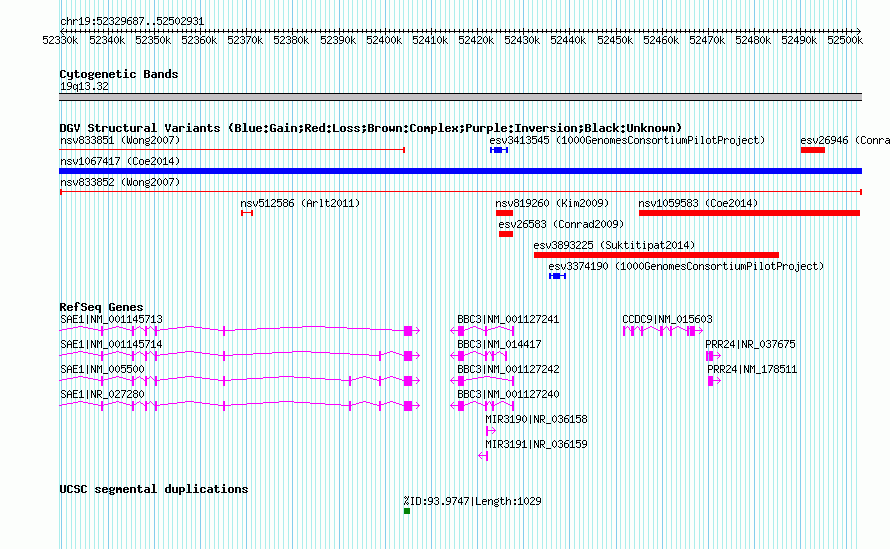Open the nsv833852 (Wong2007) variant label
This screenshot has height=549, width=890.
[x=120, y=182]
